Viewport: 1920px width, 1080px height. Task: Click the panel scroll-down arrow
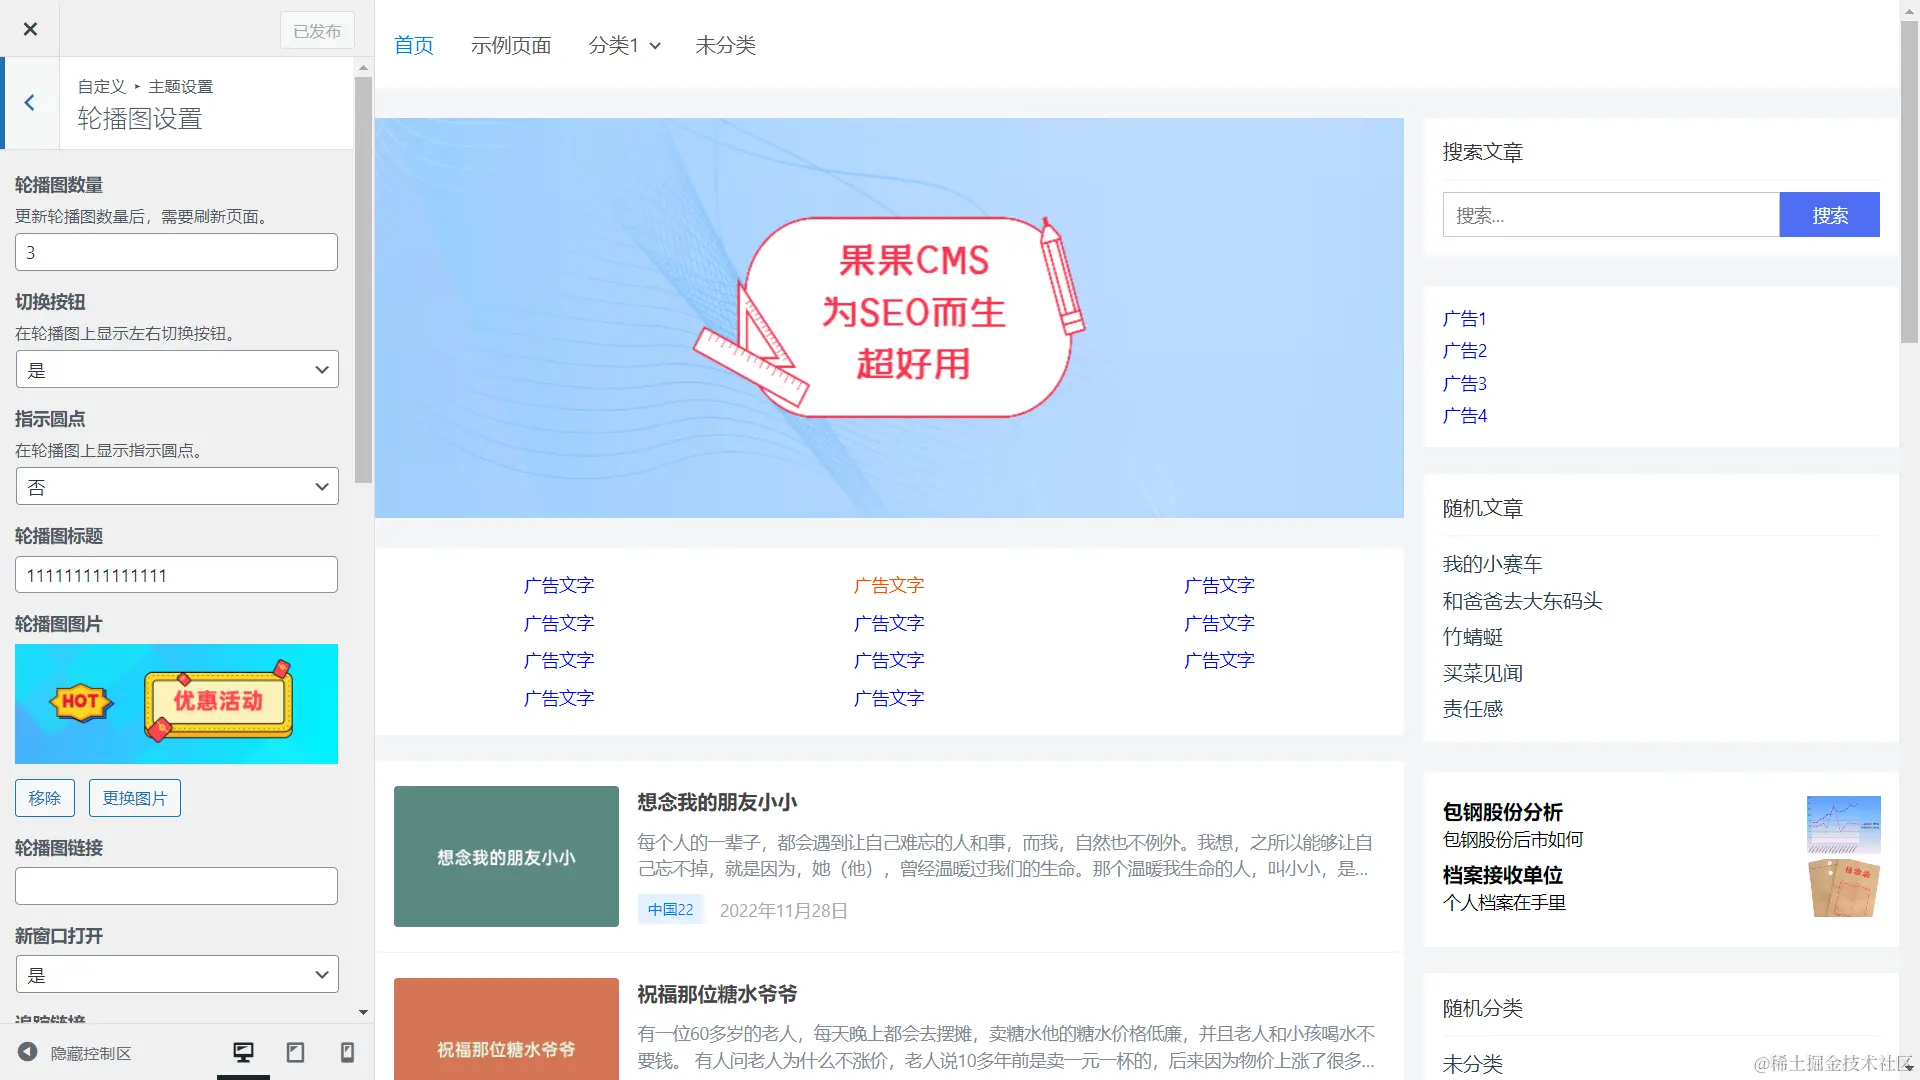[x=363, y=1012]
